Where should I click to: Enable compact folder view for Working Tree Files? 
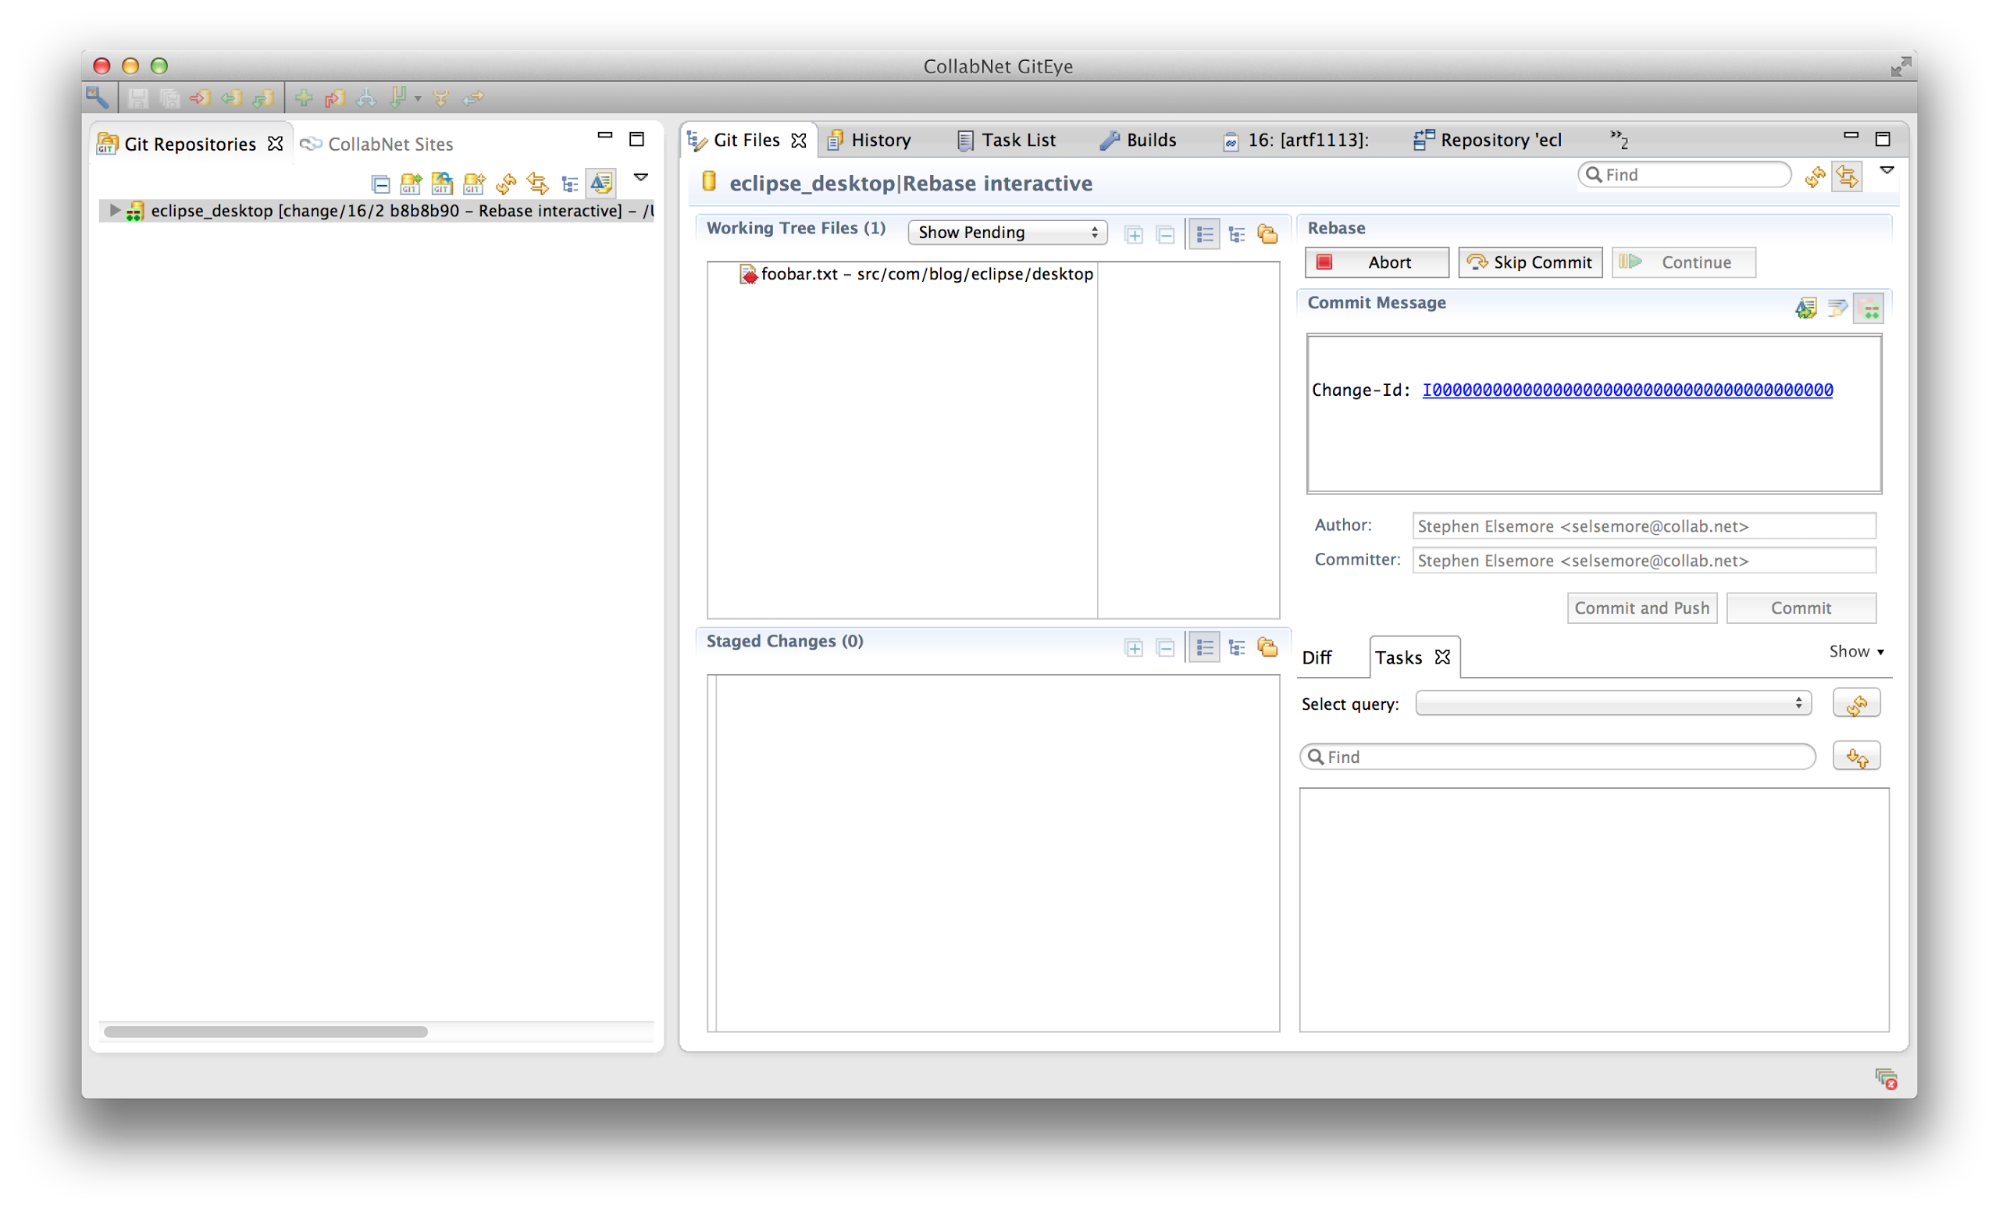[1267, 232]
